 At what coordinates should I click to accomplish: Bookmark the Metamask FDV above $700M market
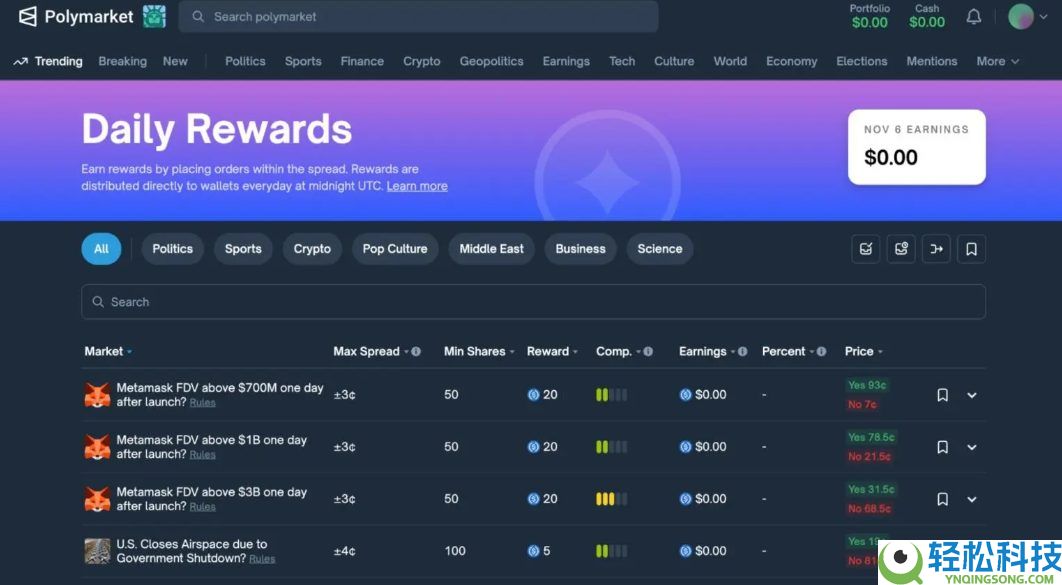942,395
